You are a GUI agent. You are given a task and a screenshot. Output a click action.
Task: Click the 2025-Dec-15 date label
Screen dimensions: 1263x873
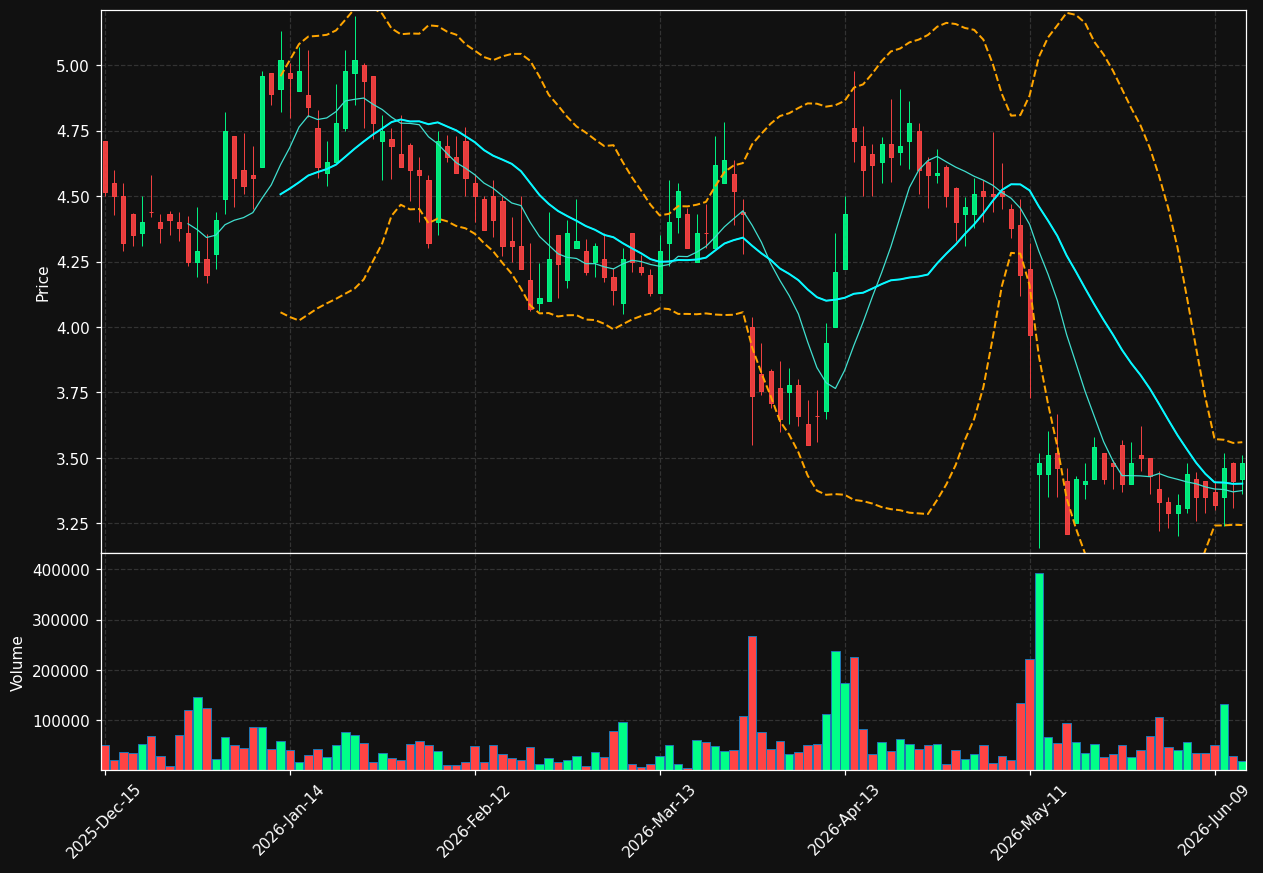pos(103,821)
